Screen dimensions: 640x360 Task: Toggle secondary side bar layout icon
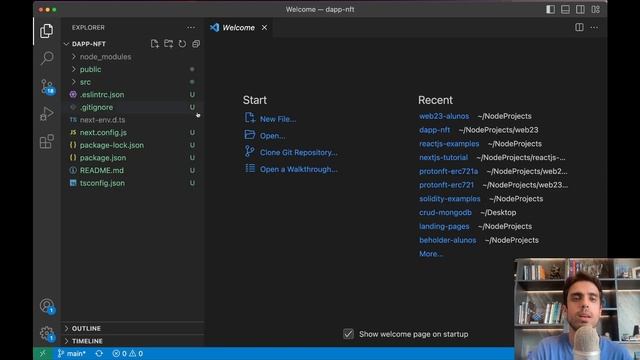coord(580,9)
